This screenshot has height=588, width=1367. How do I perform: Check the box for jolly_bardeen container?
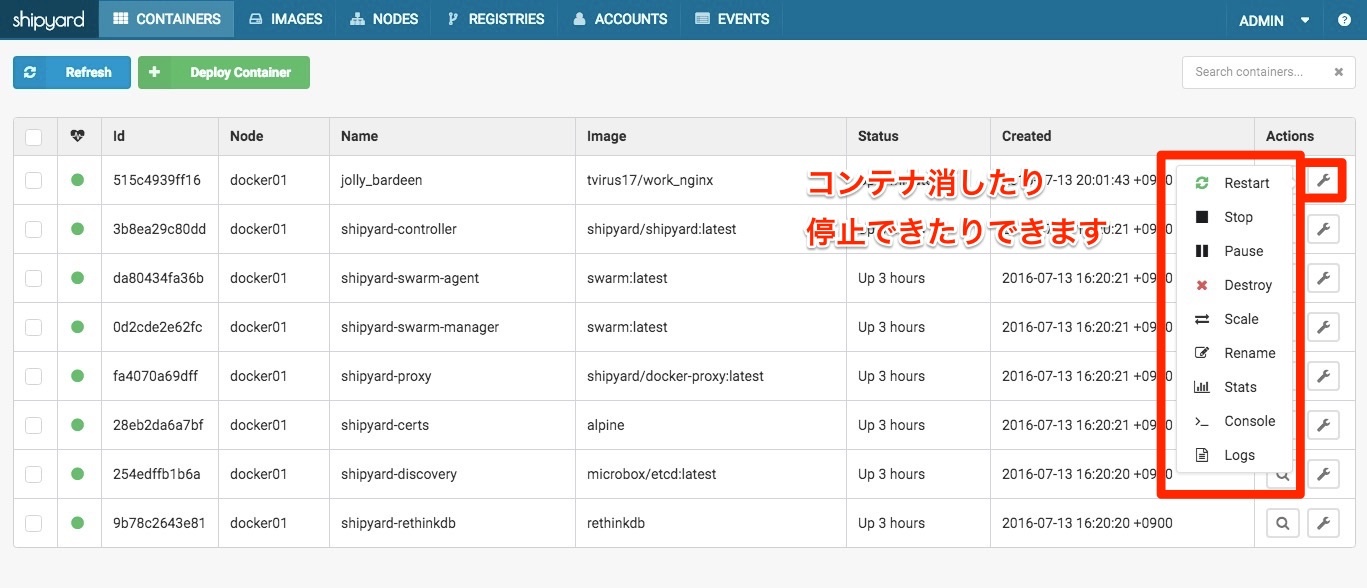coord(34,180)
